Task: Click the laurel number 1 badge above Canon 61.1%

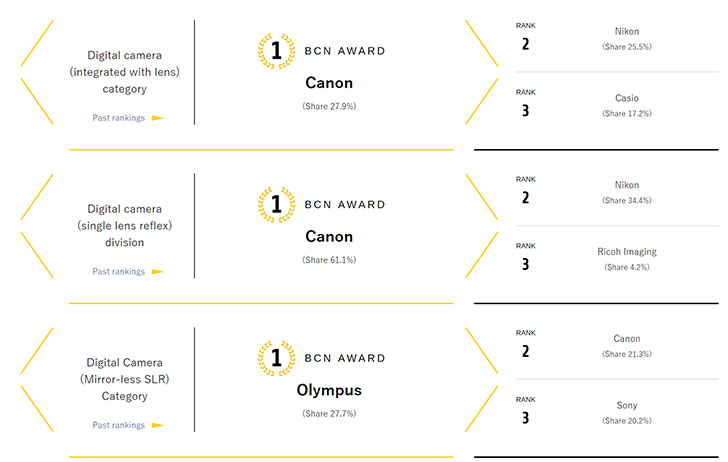Action: tap(276, 204)
